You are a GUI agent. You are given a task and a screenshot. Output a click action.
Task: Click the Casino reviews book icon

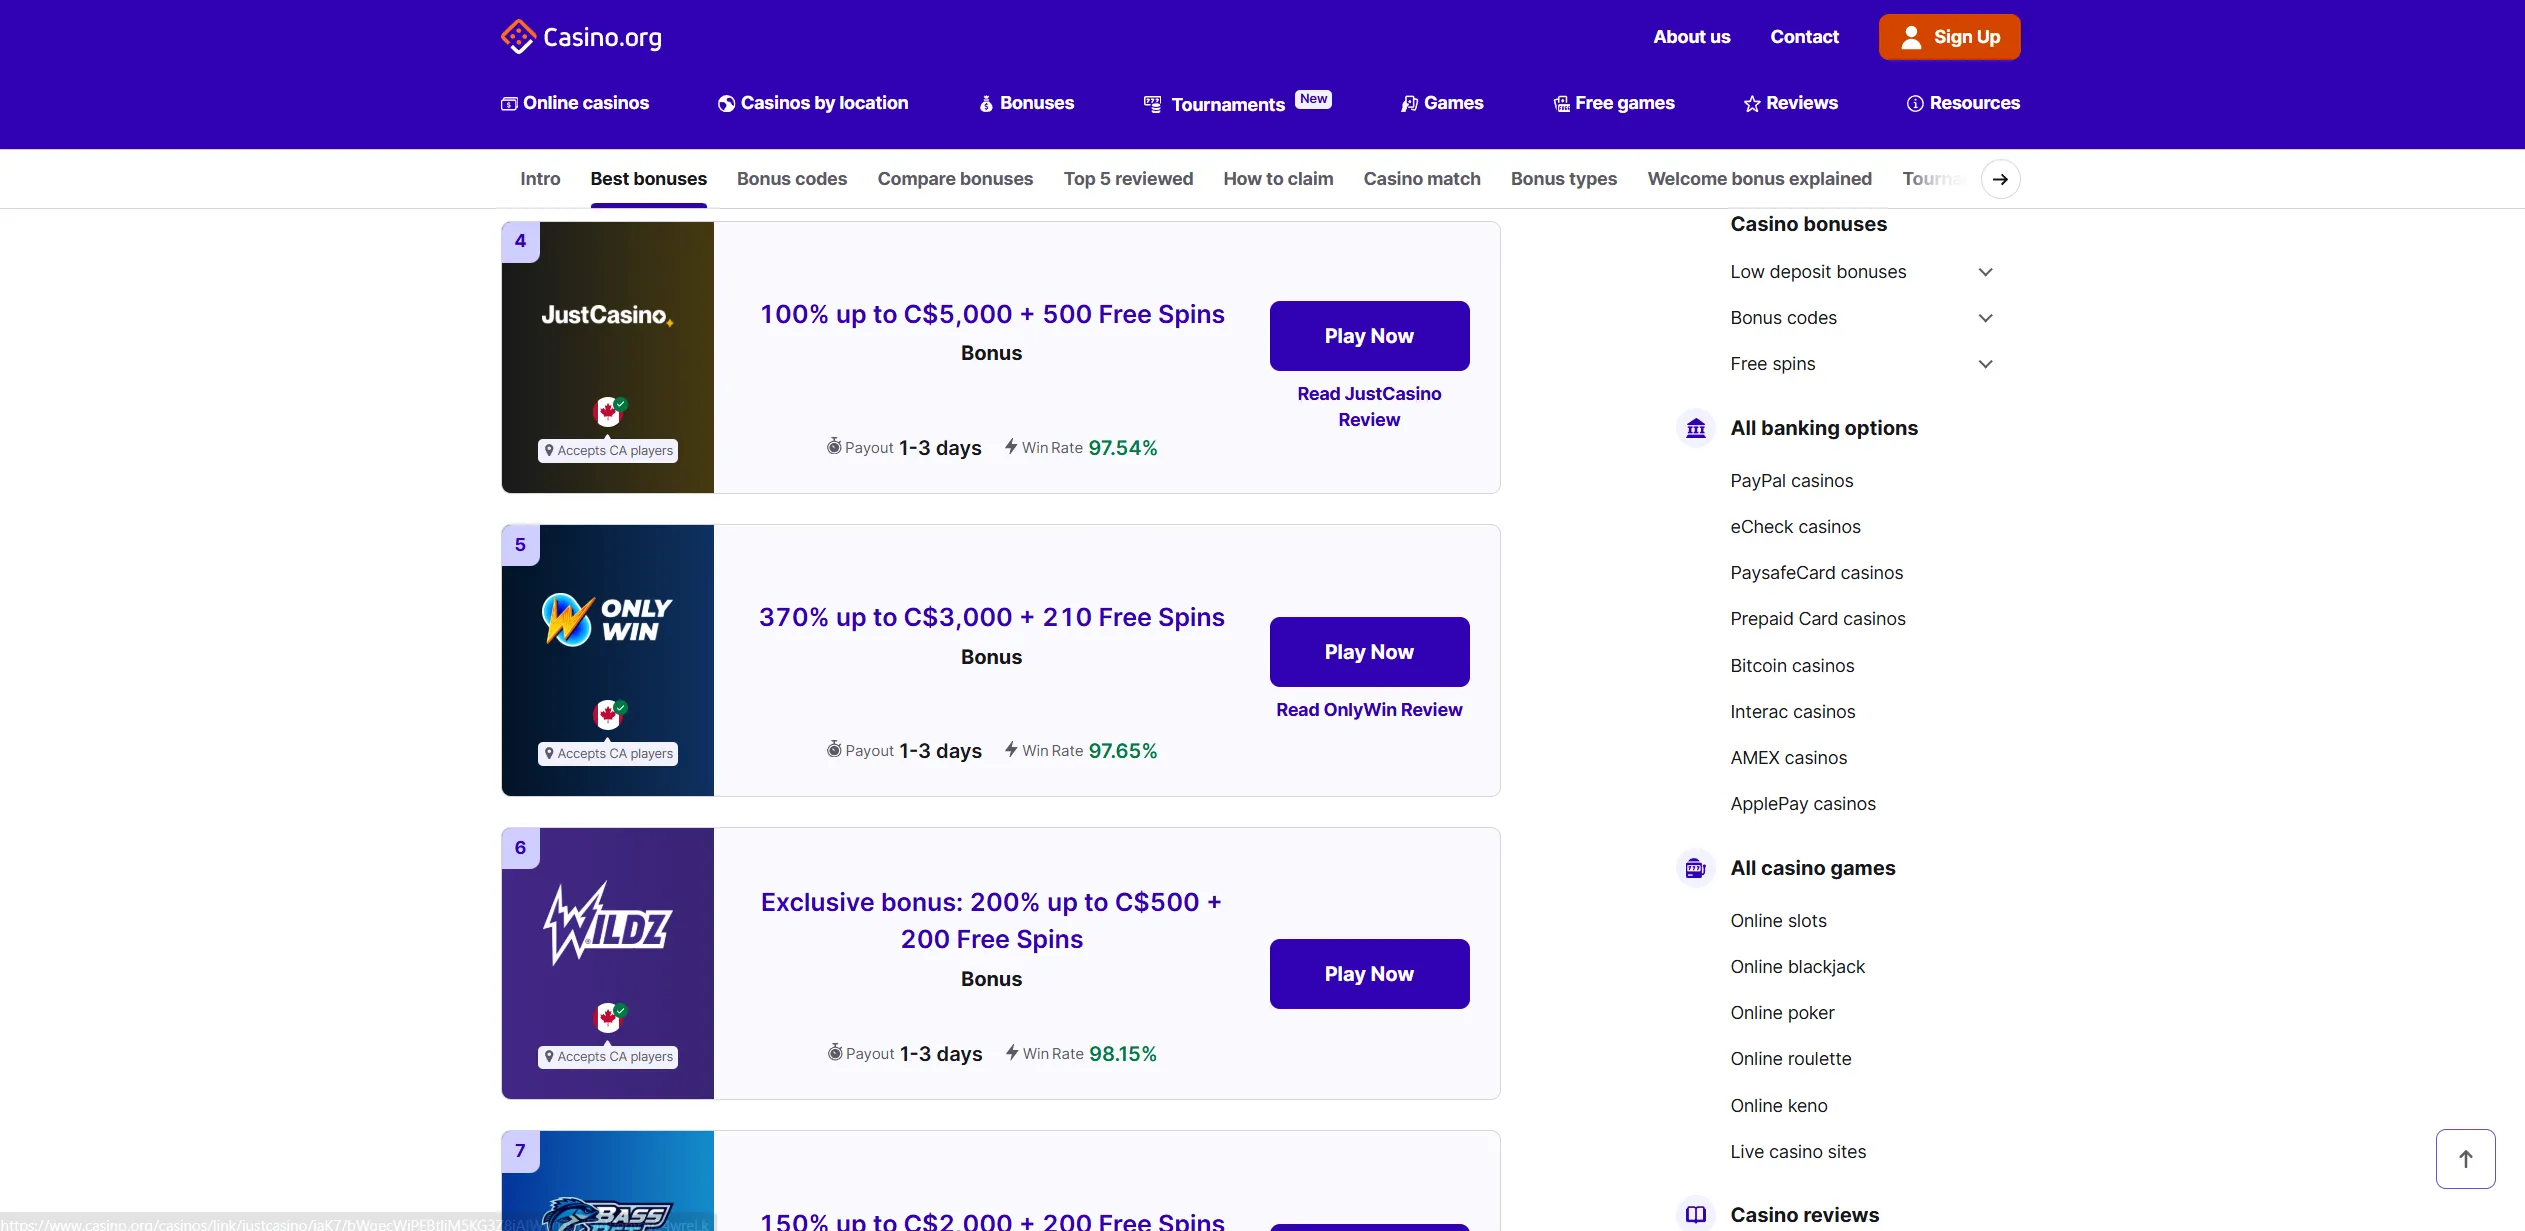coord(1696,1214)
